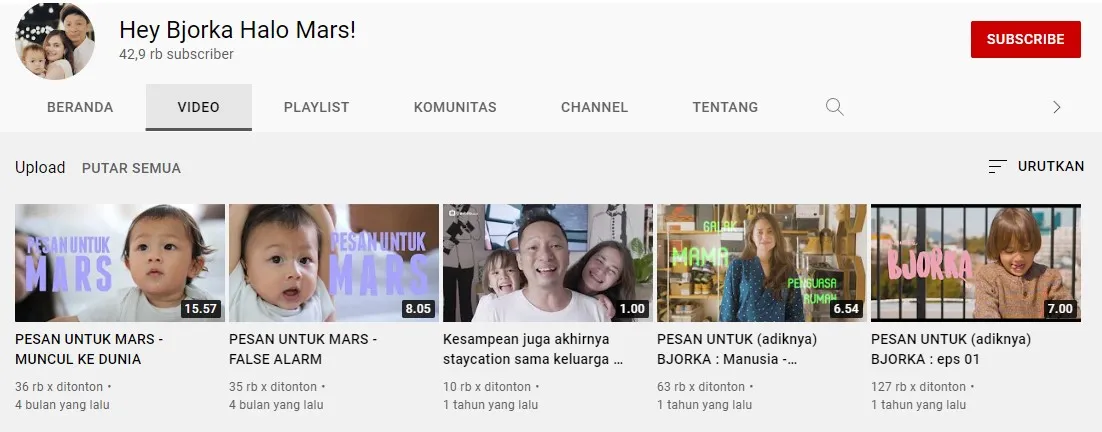Click the 8.05 duration badge
Screen dimensions: 1102x432
click(417, 308)
